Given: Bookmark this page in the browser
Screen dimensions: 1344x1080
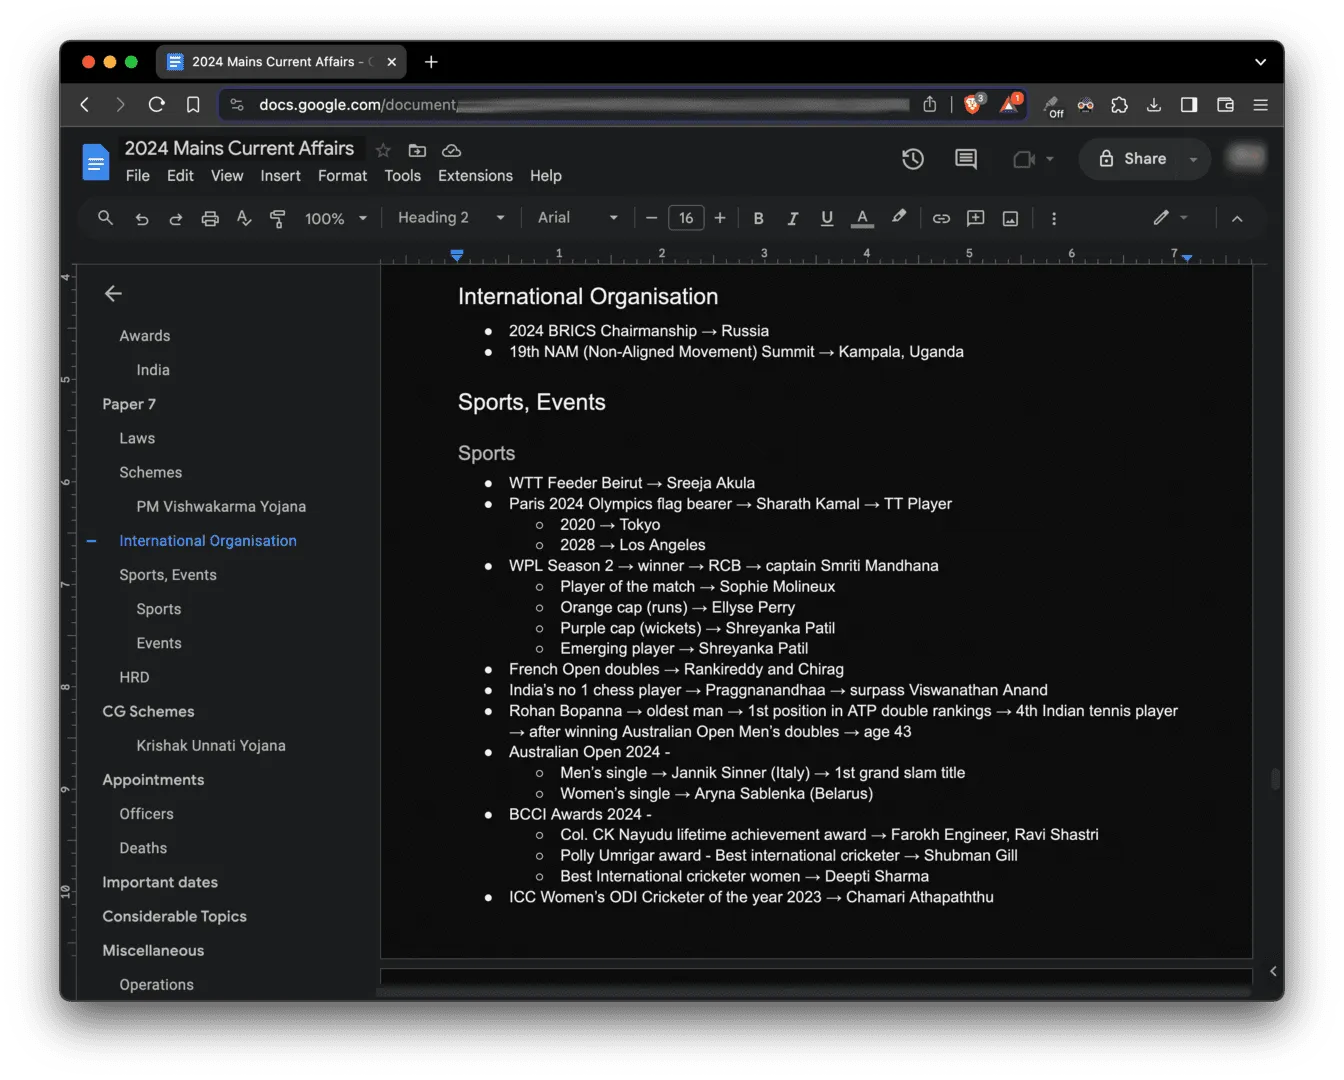Looking at the screenshot, I should (193, 105).
